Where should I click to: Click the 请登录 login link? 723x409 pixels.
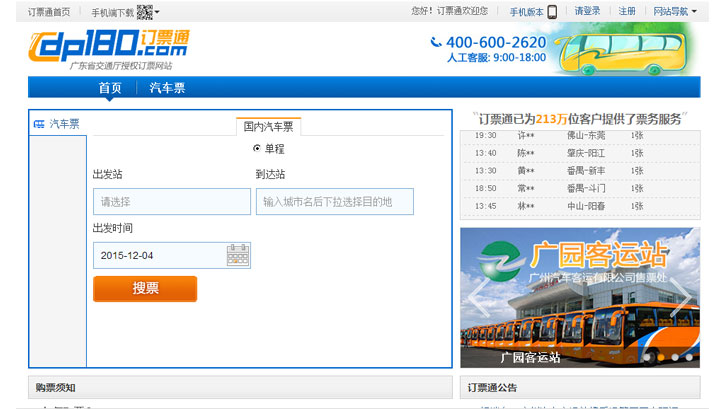click(587, 12)
